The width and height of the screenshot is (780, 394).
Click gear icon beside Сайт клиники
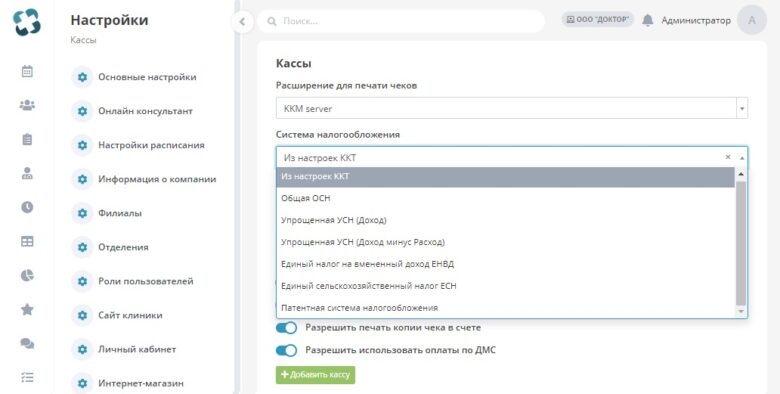tap(83, 315)
